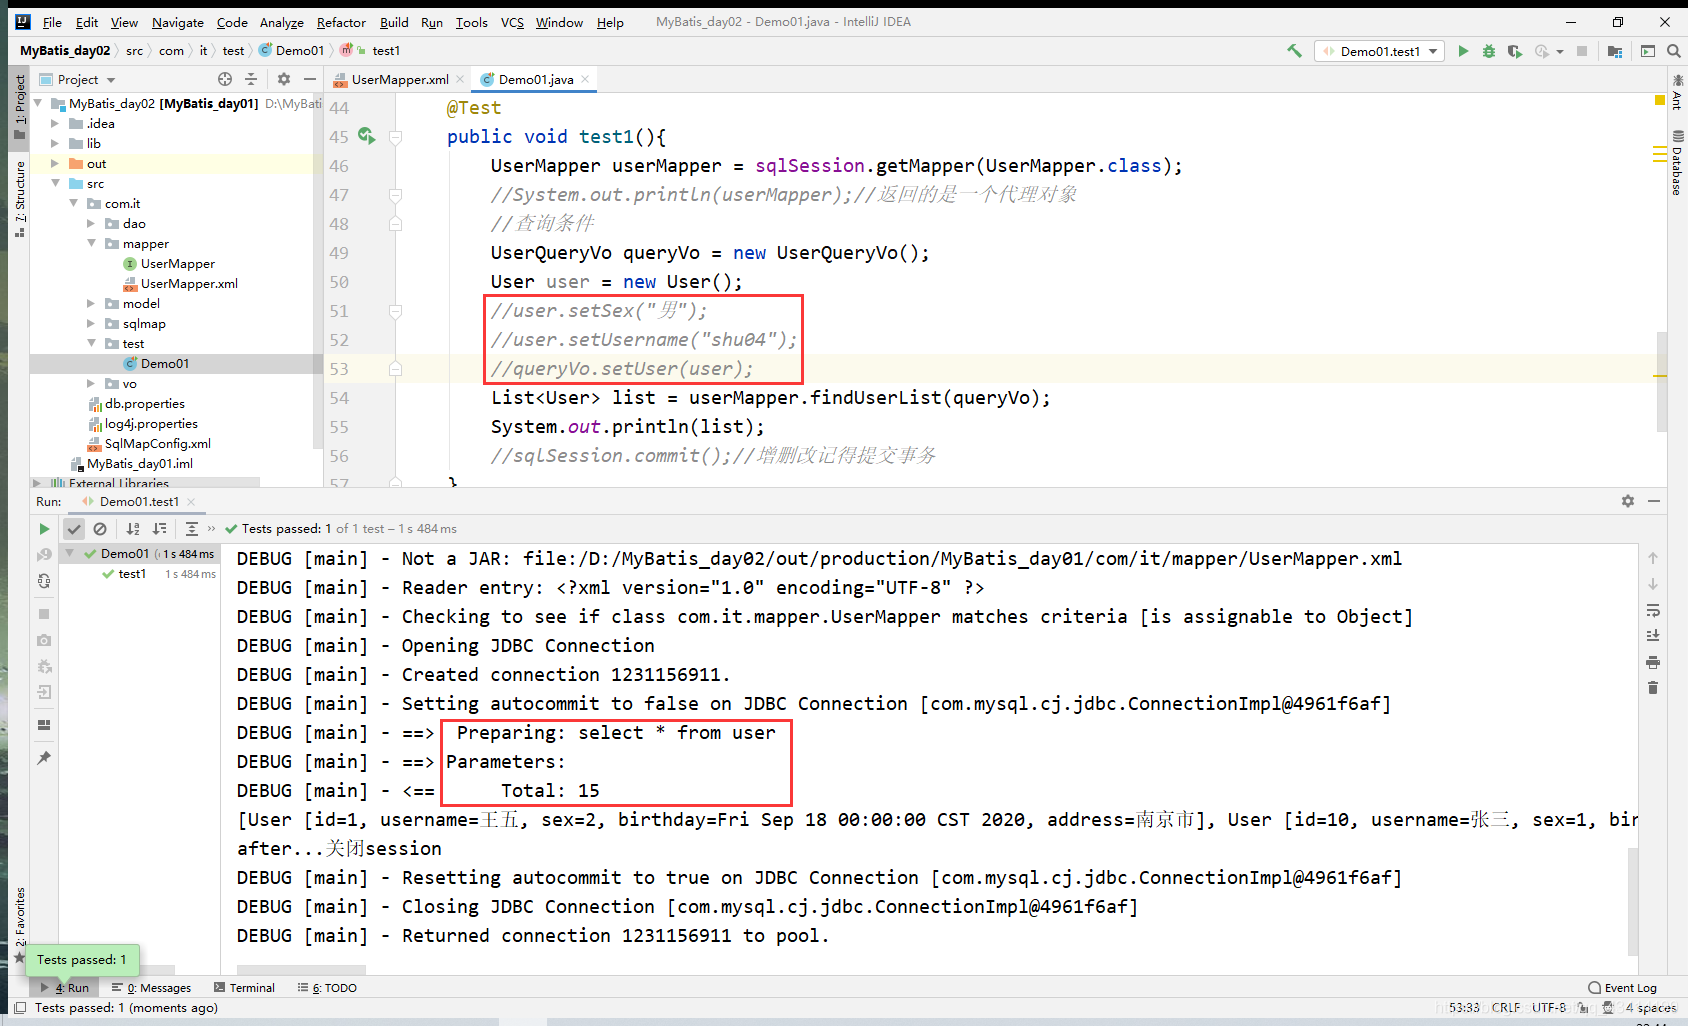Collapse all in the Project panel
The height and width of the screenshot is (1026, 1688).
[x=251, y=79]
